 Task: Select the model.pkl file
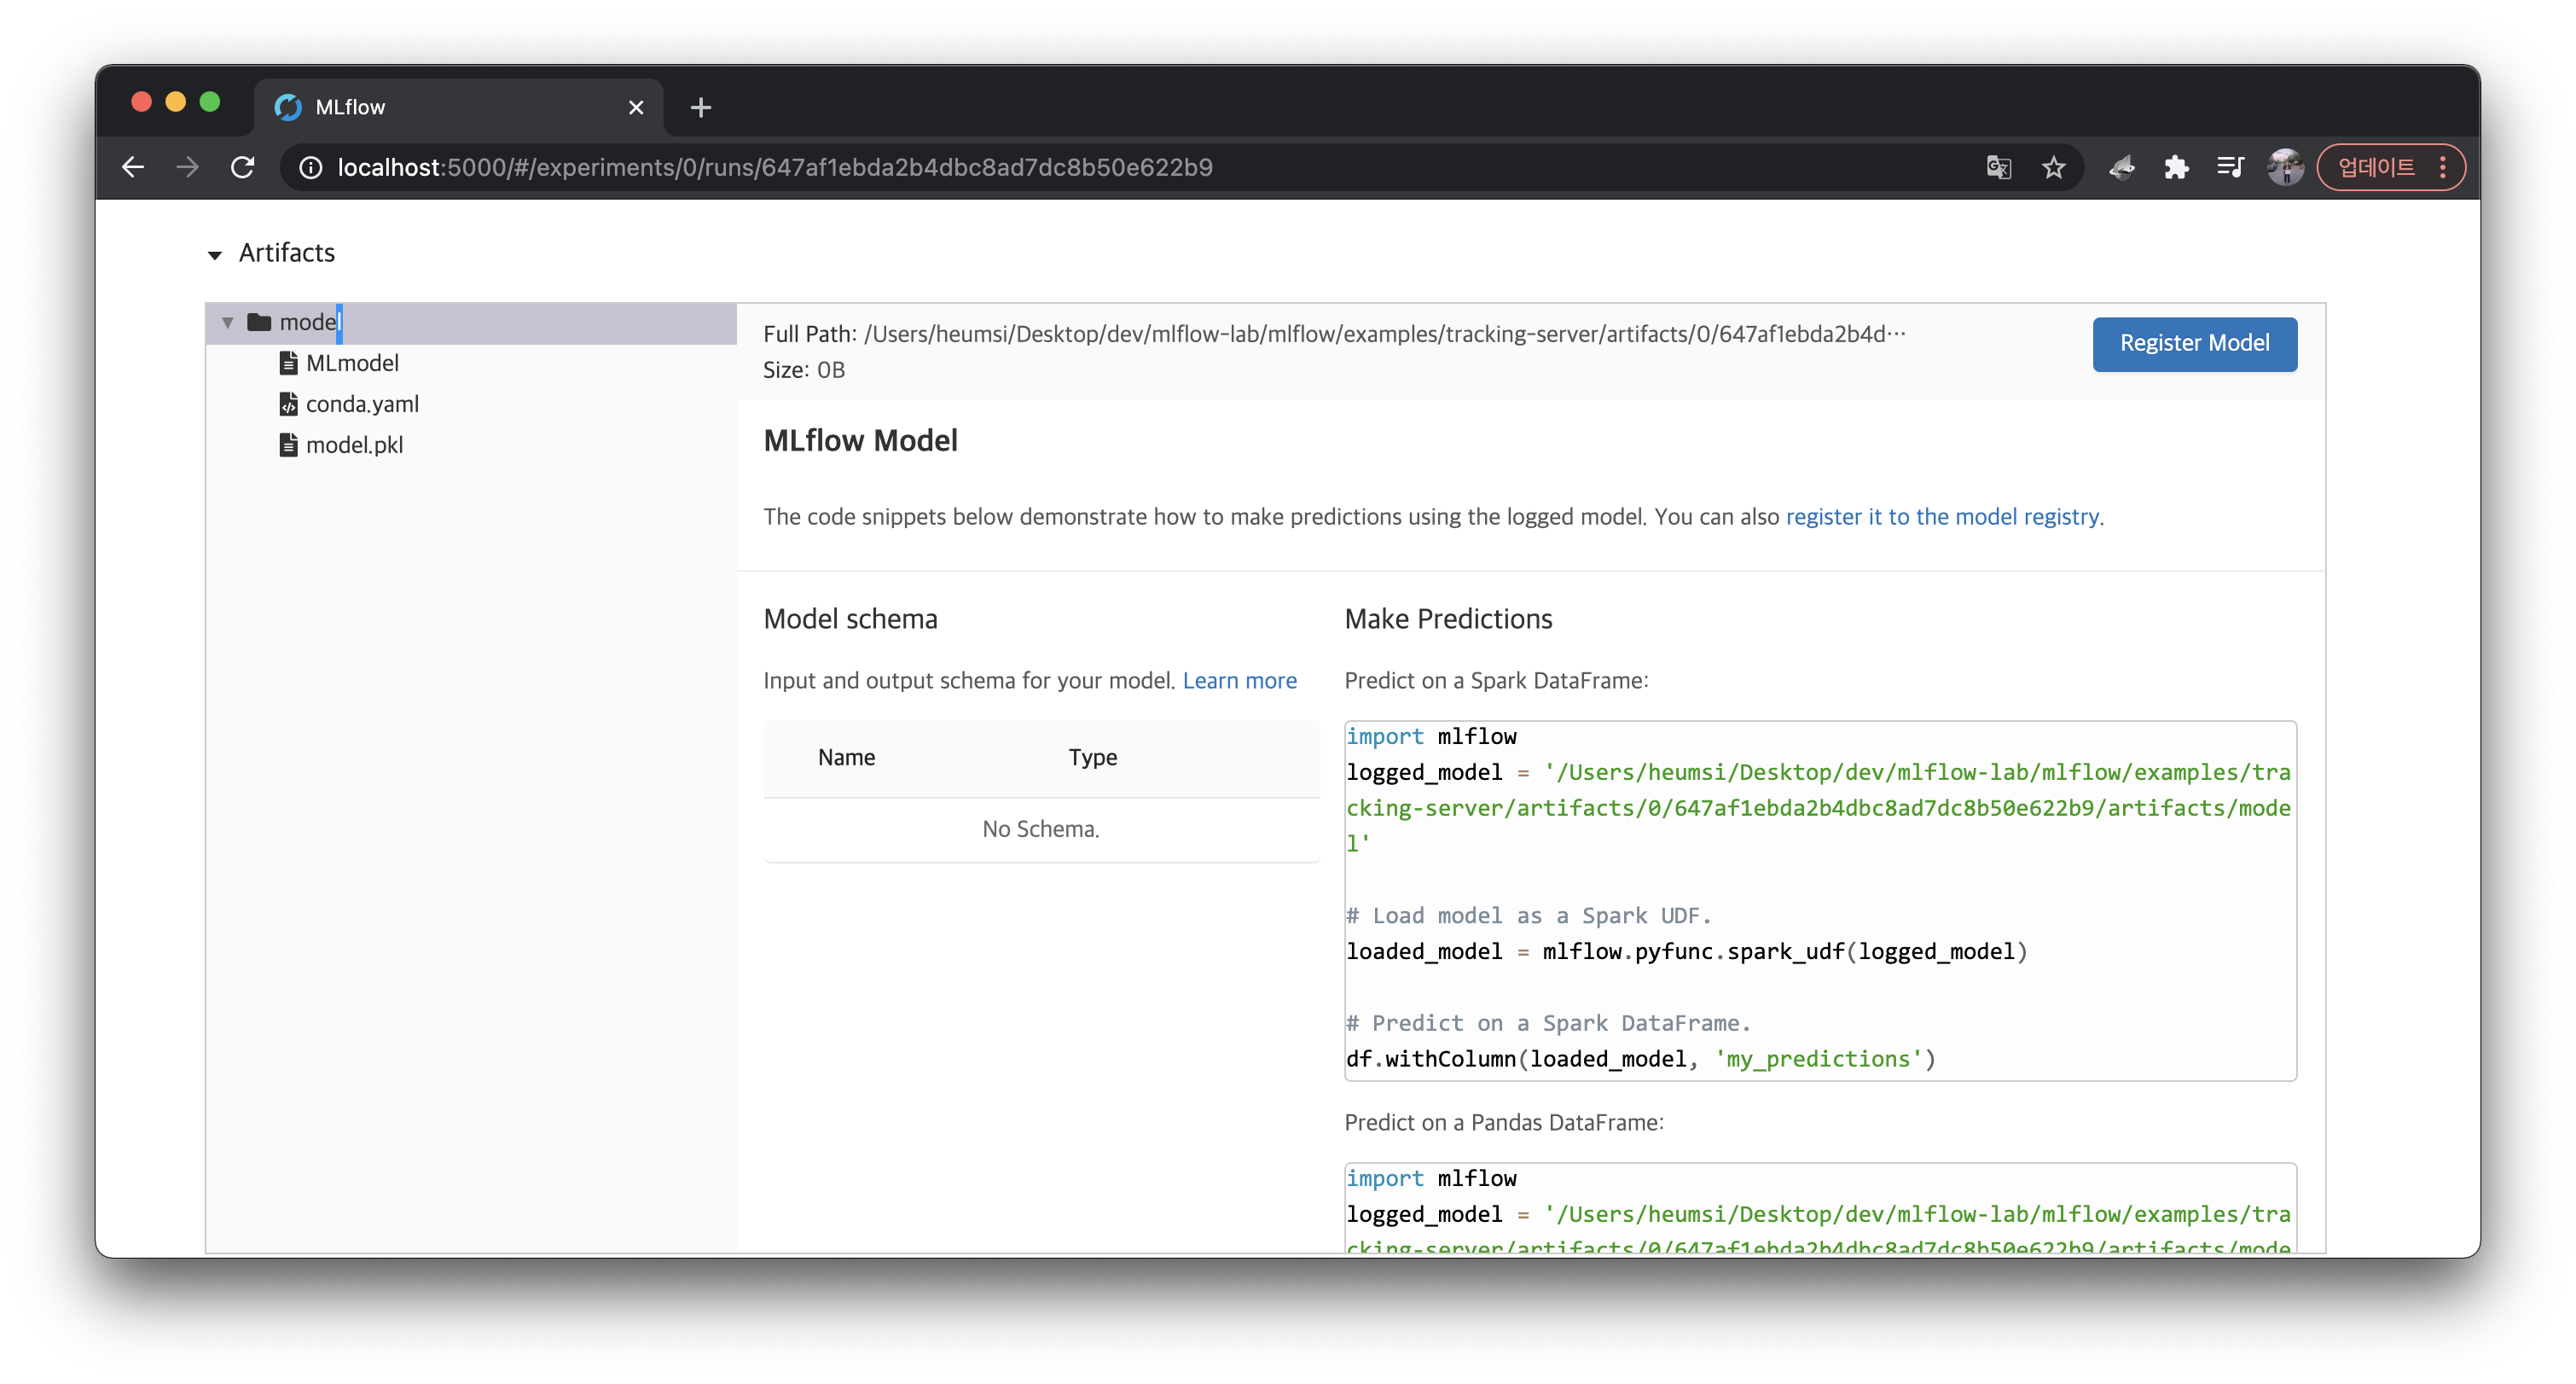point(354,445)
